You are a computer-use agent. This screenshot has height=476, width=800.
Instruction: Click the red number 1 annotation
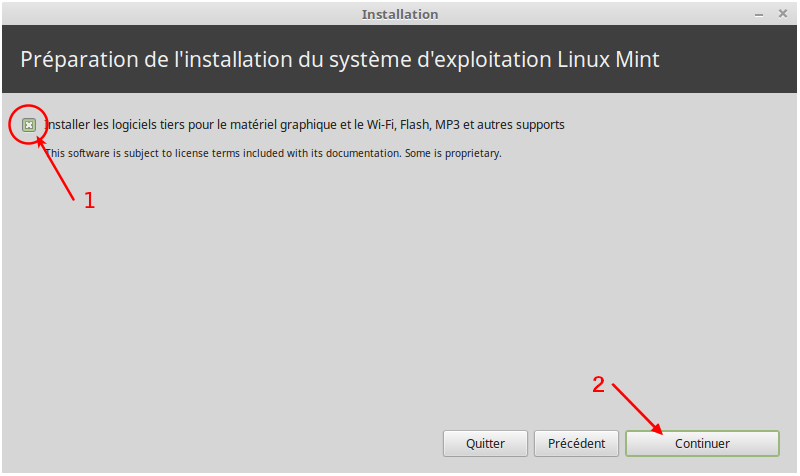coord(89,201)
